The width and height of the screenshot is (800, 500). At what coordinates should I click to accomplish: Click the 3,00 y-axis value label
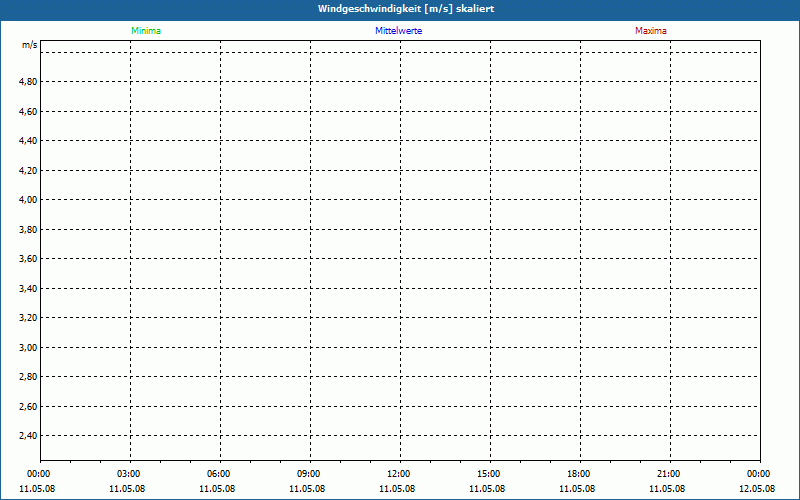click(28, 348)
